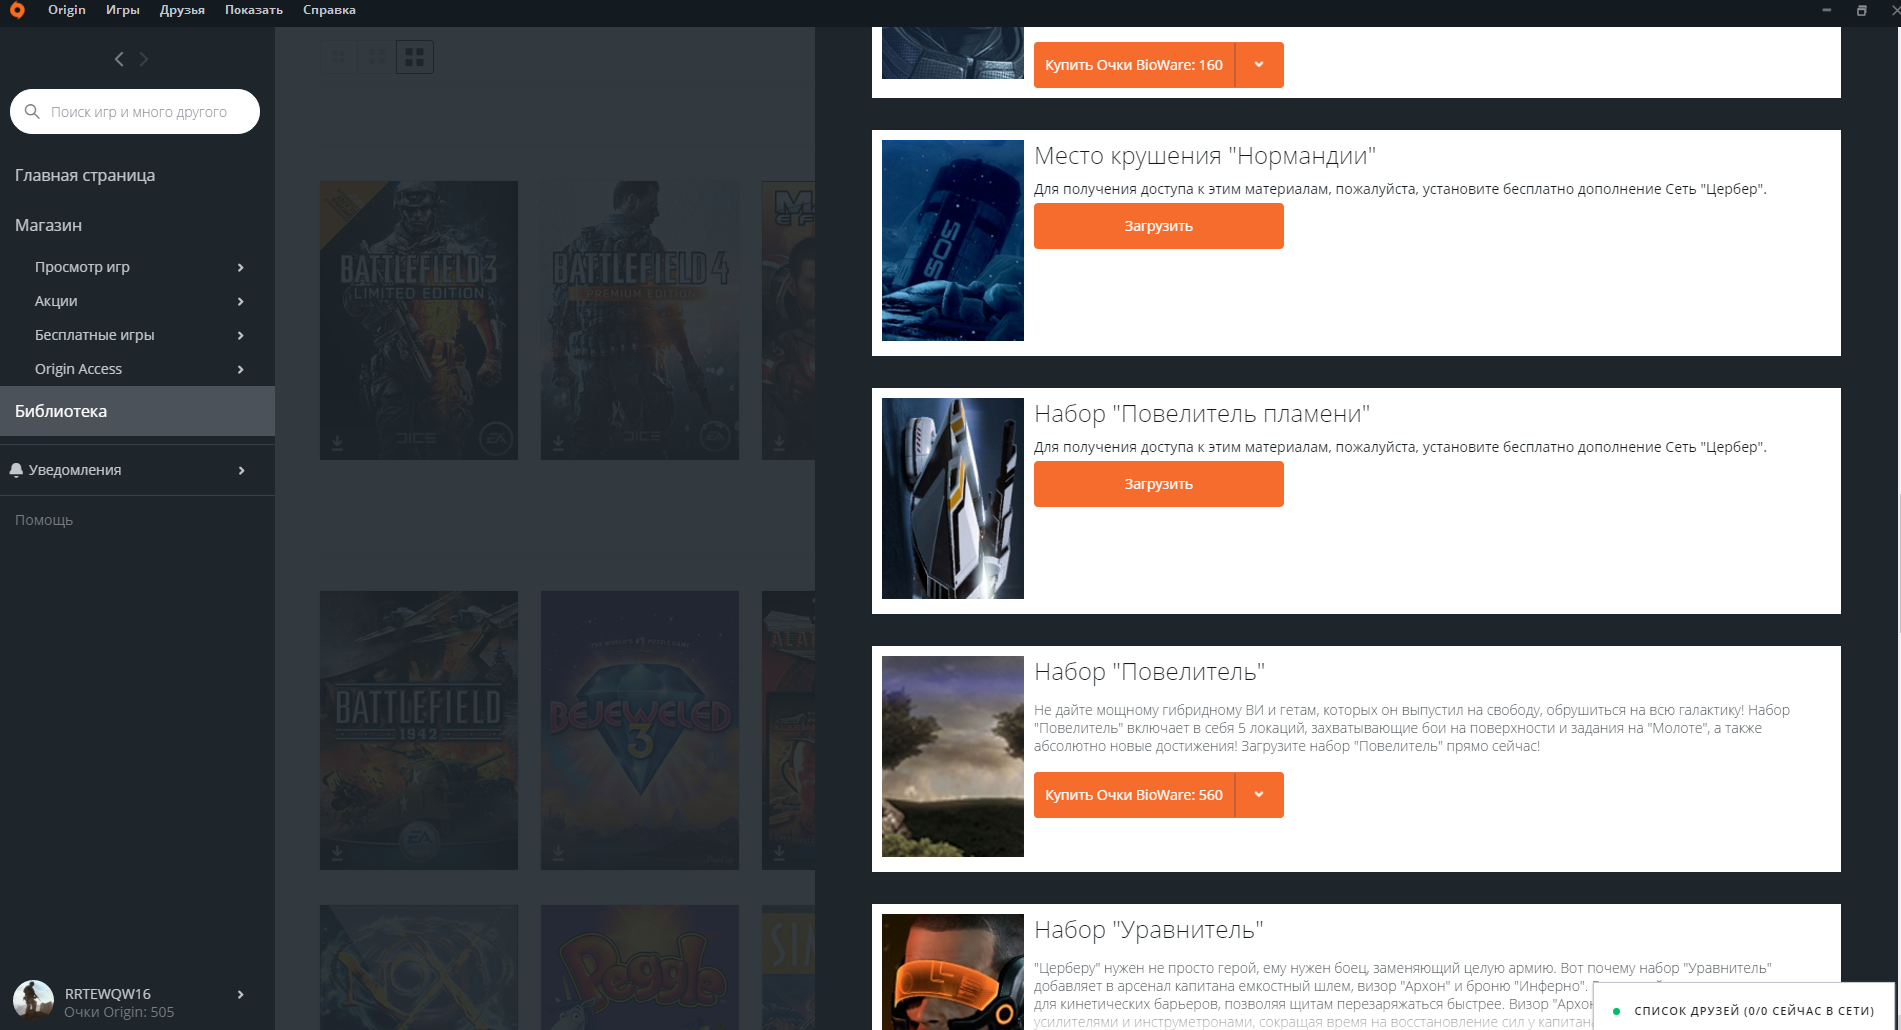Expand the Origin Access submenu arrow

tap(241, 369)
